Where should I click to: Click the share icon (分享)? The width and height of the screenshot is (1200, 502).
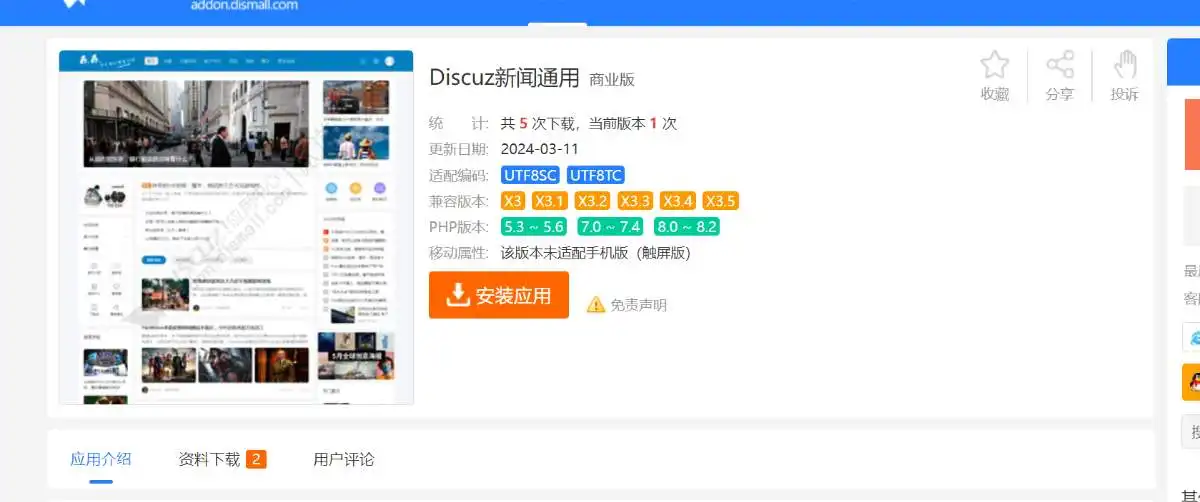(1059, 66)
